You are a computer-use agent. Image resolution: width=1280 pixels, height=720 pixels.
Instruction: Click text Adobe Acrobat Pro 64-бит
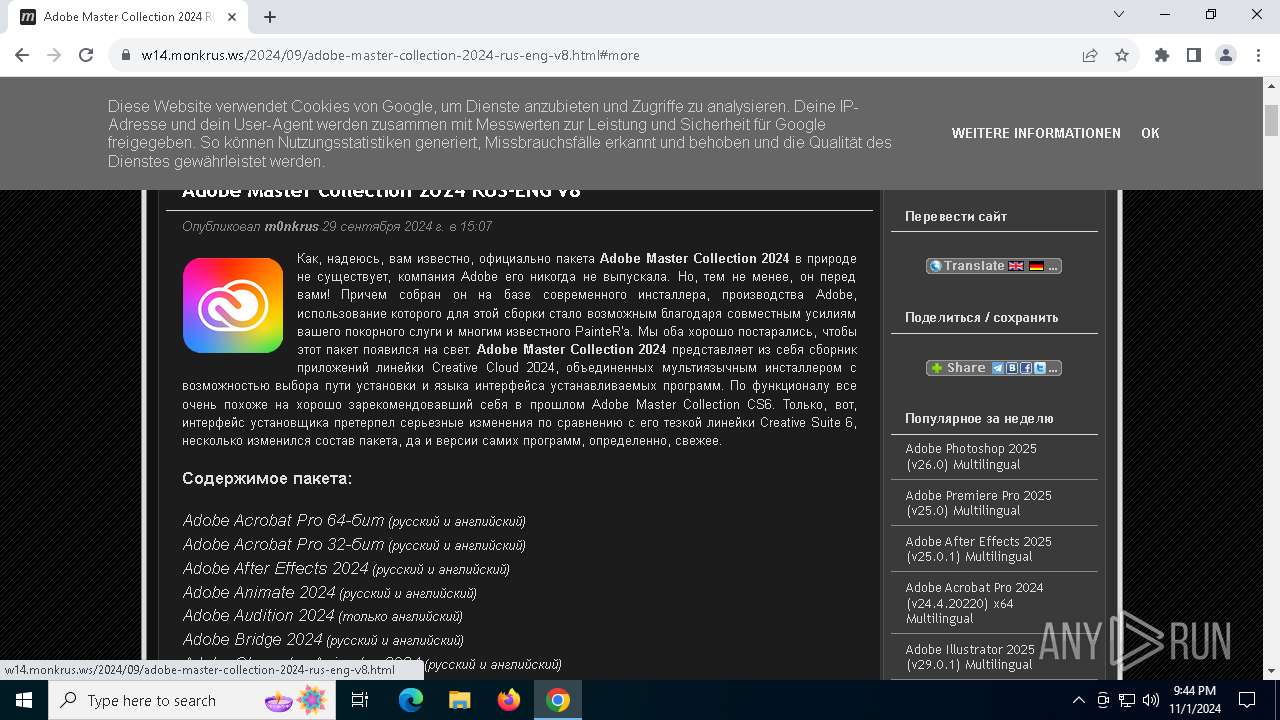click(x=283, y=520)
